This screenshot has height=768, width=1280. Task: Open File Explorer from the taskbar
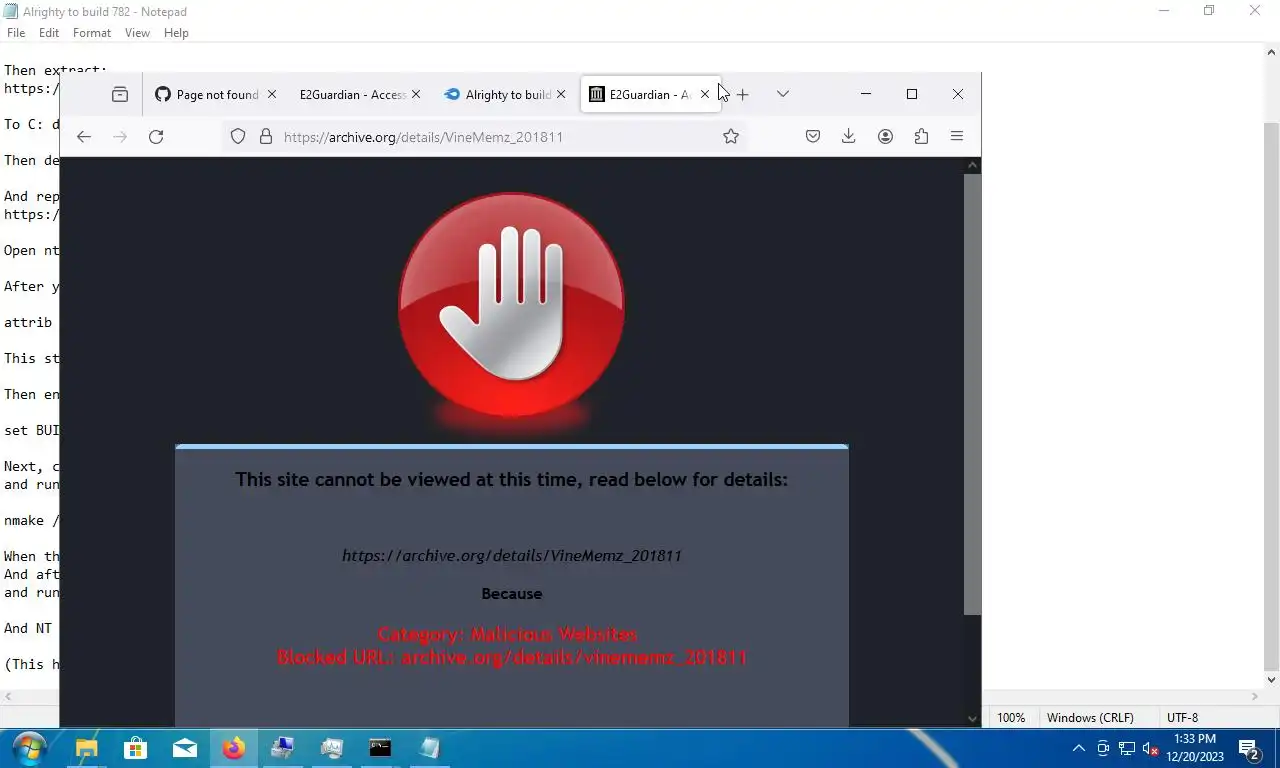87,748
